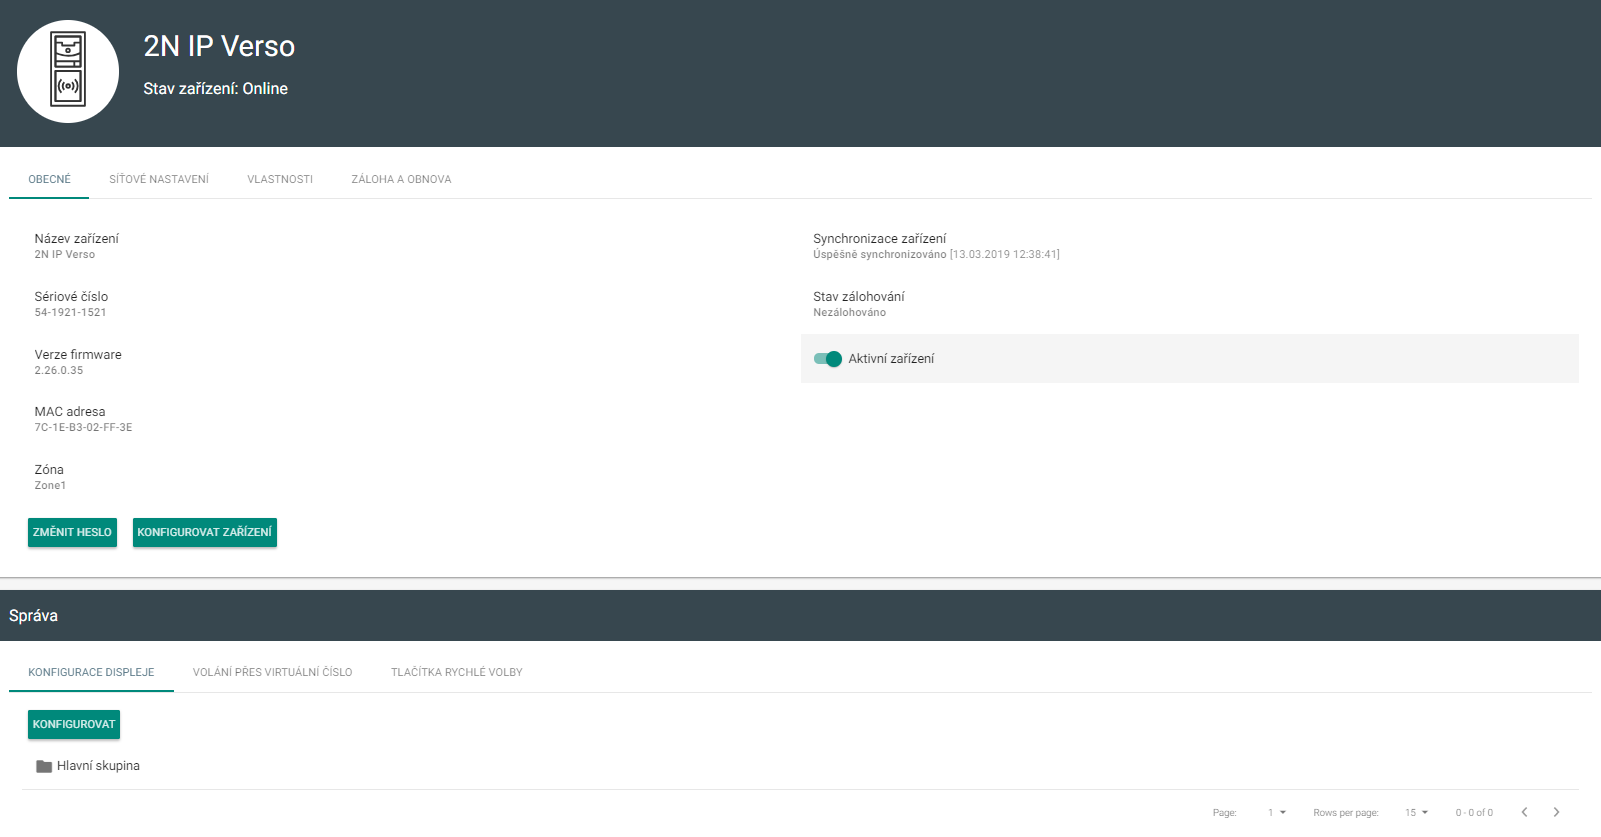Switch to Volání přes virtuální číslo tab
This screenshot has height=837, width=1601.
tap(273, 672)
